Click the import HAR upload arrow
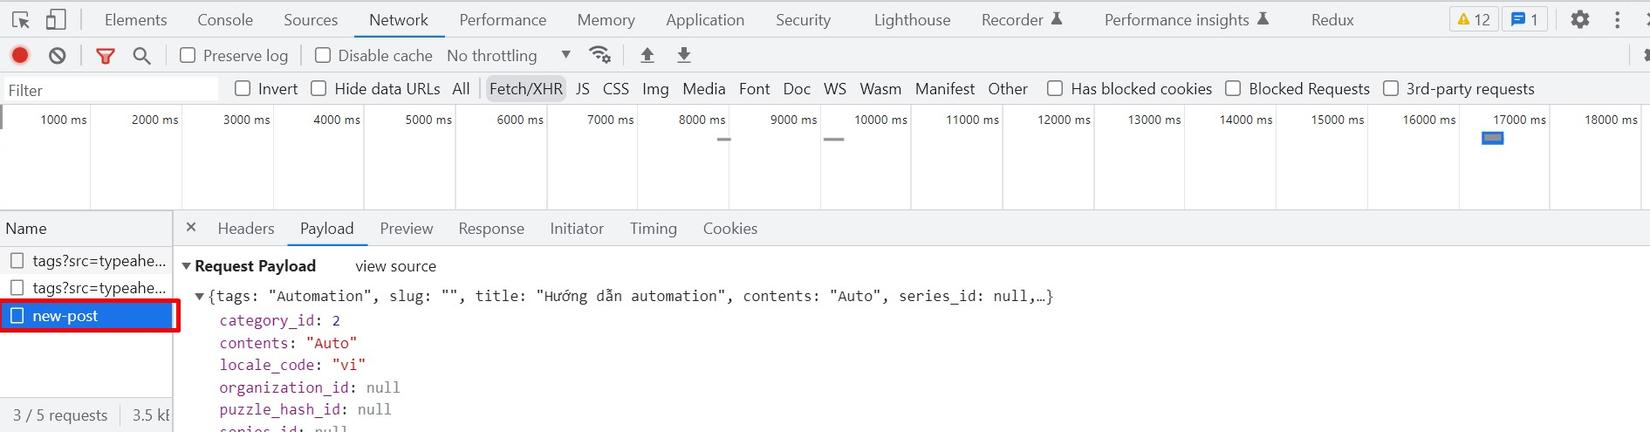Viewport: 1650px width, 432px height. 647,55
